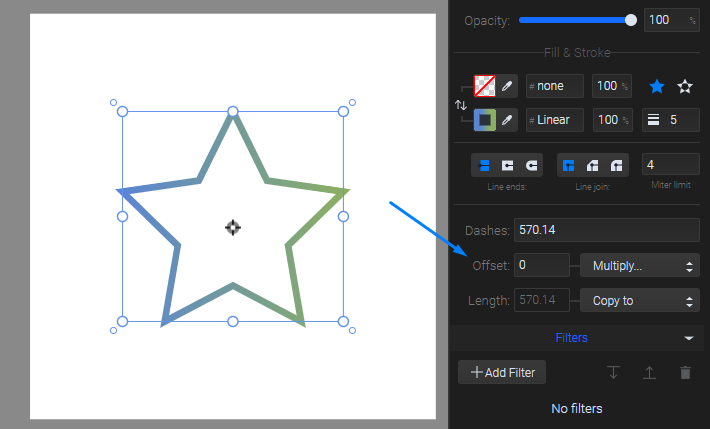
Task: Click the Miter limit field showing 4
Action: coord(671,164)
